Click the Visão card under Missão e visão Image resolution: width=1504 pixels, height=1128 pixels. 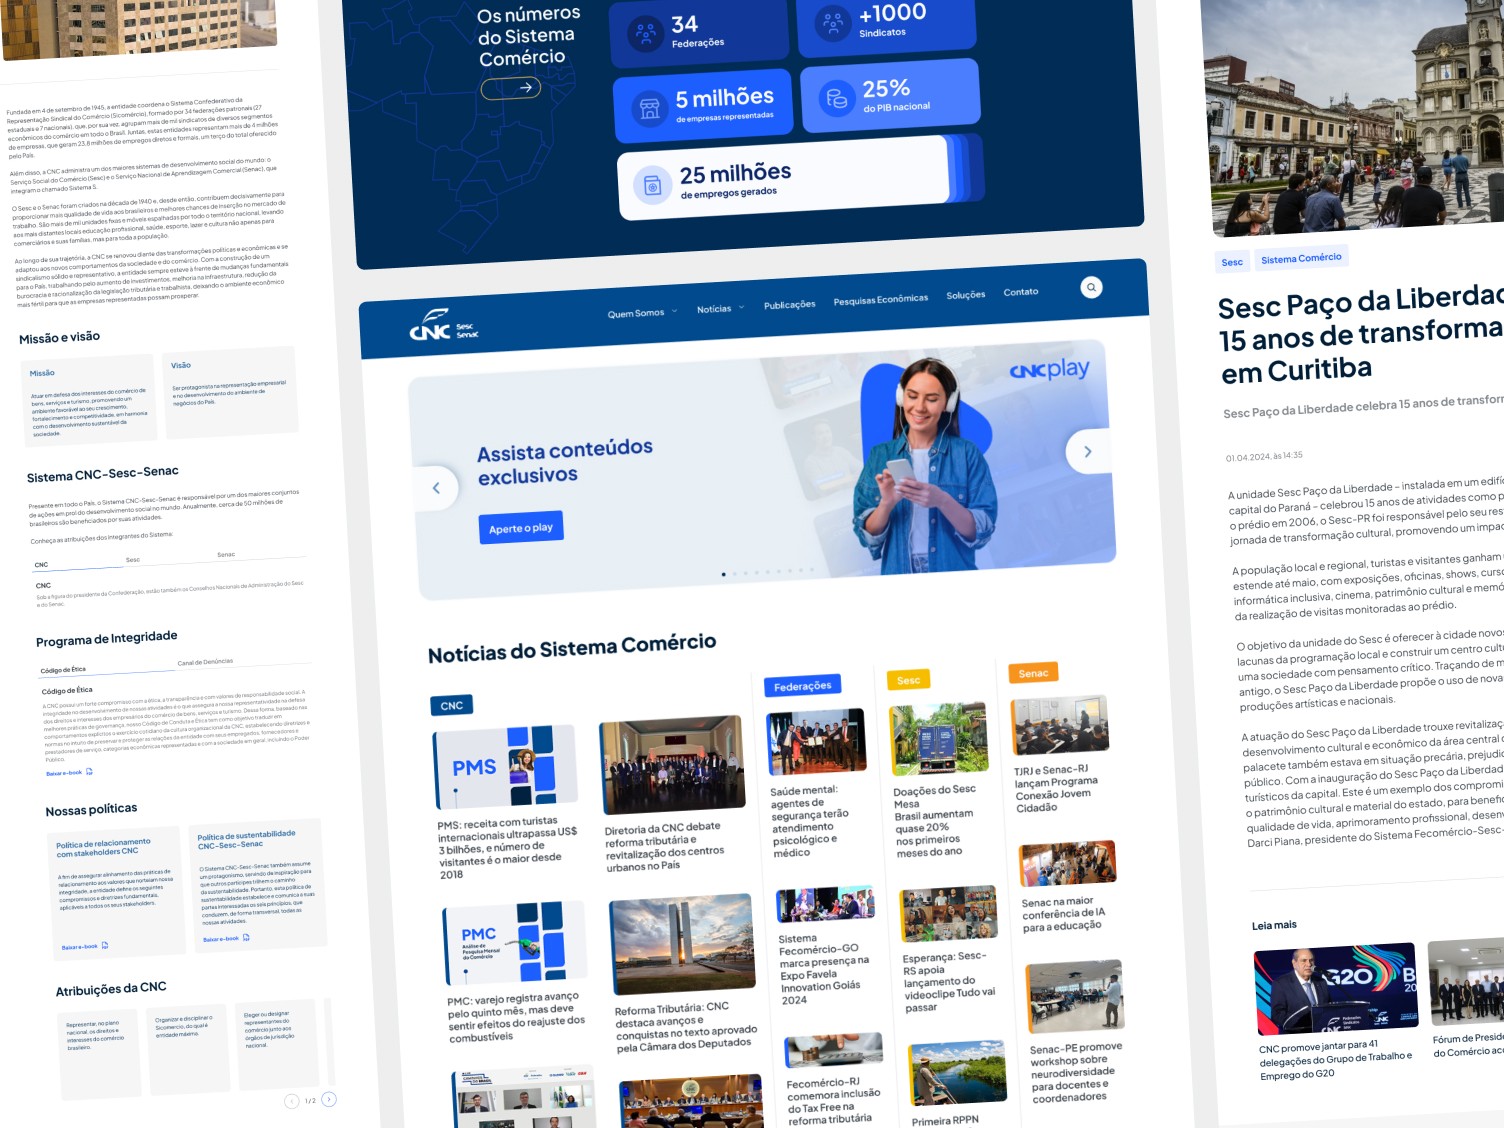coord(231,391)
